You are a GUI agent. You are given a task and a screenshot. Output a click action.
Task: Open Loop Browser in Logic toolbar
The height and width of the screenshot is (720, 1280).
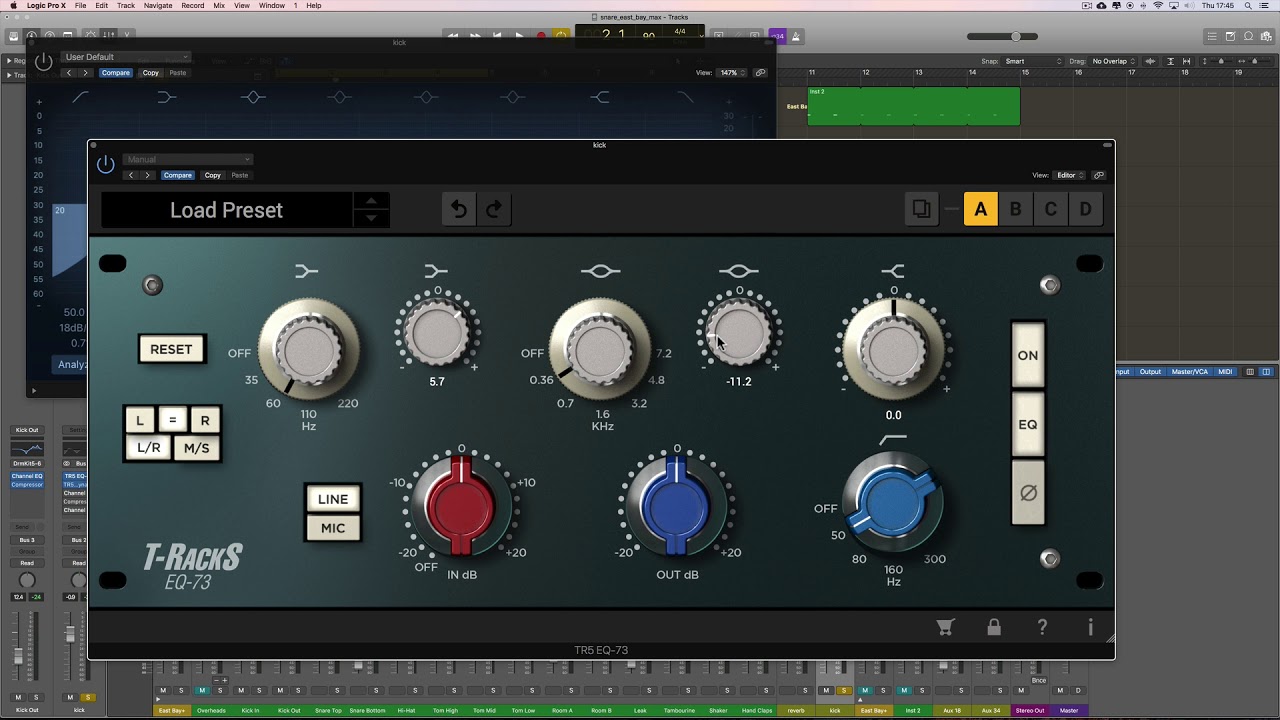click(x=1249, y=37)
